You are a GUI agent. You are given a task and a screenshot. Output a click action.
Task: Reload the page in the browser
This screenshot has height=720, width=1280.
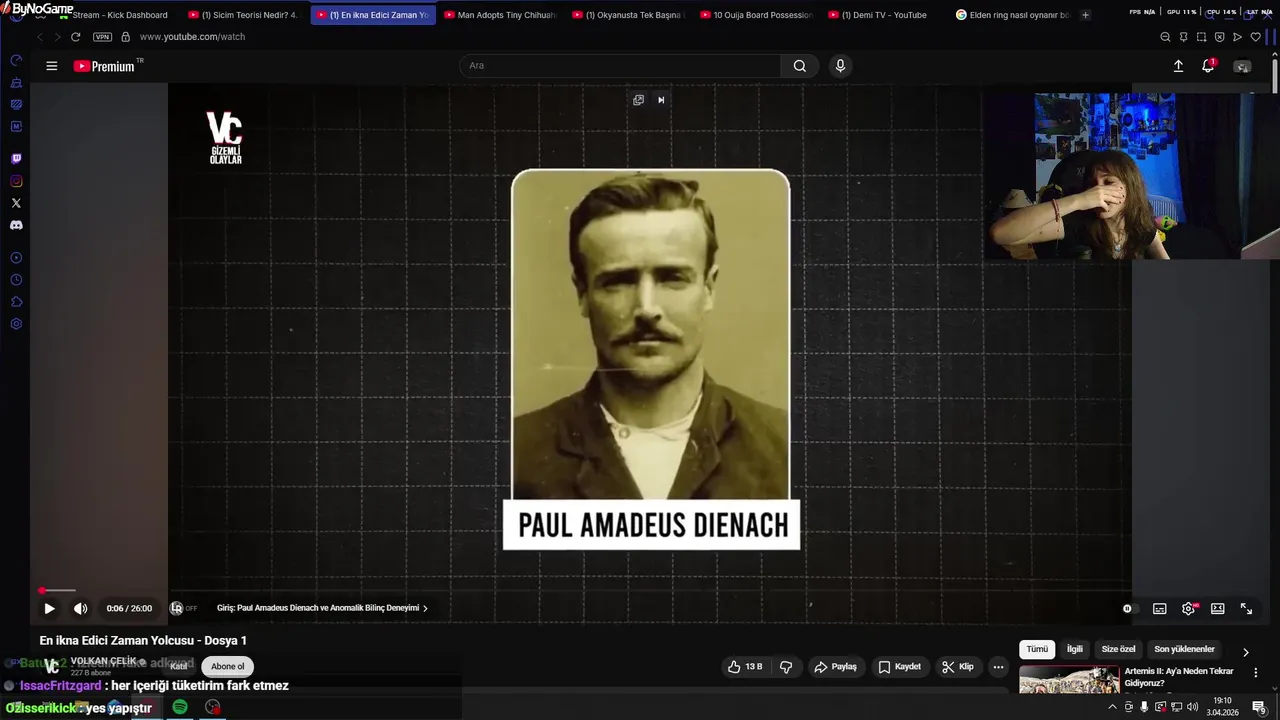point(75,37)
